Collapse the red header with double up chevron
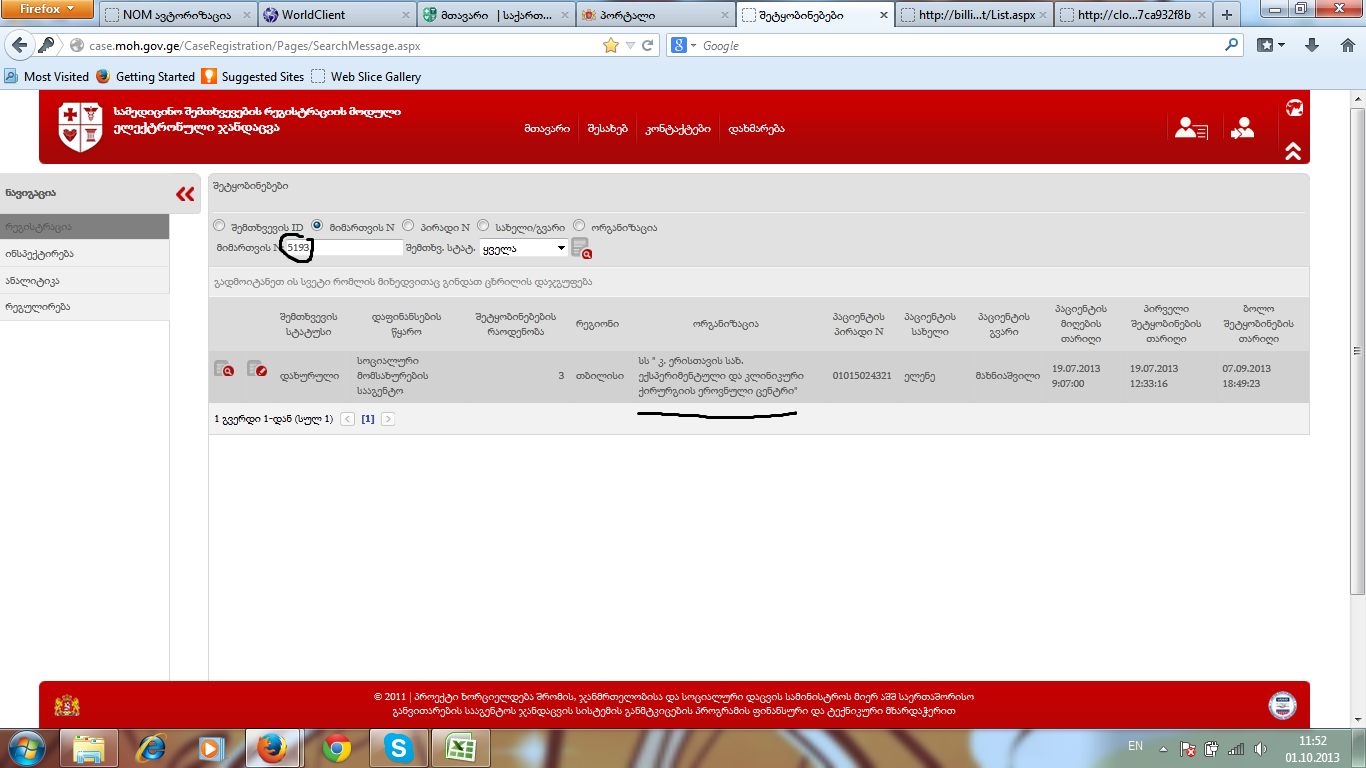 tap(1293, 151)
